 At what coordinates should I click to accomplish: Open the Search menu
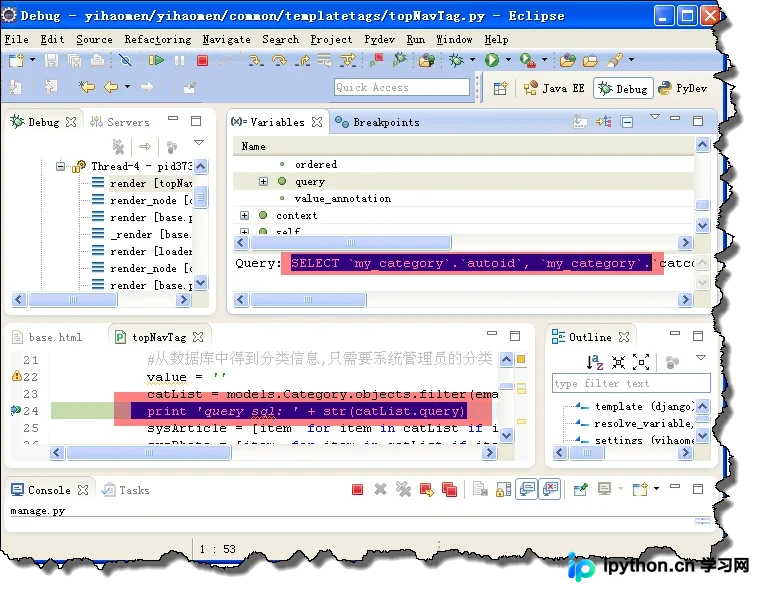(x=280, y=39)
